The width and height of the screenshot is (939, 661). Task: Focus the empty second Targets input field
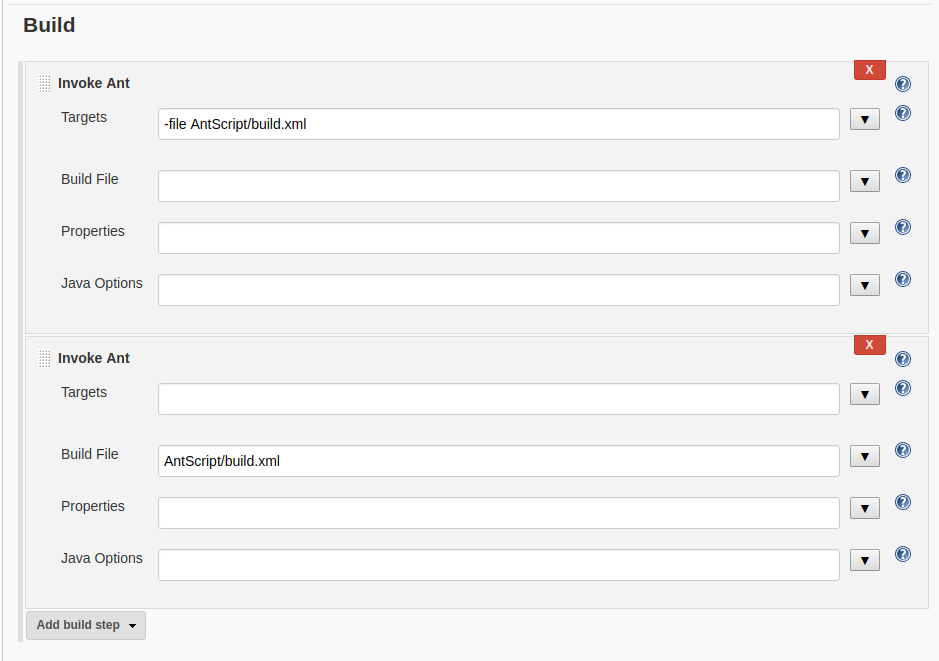[x=499, y=399]
